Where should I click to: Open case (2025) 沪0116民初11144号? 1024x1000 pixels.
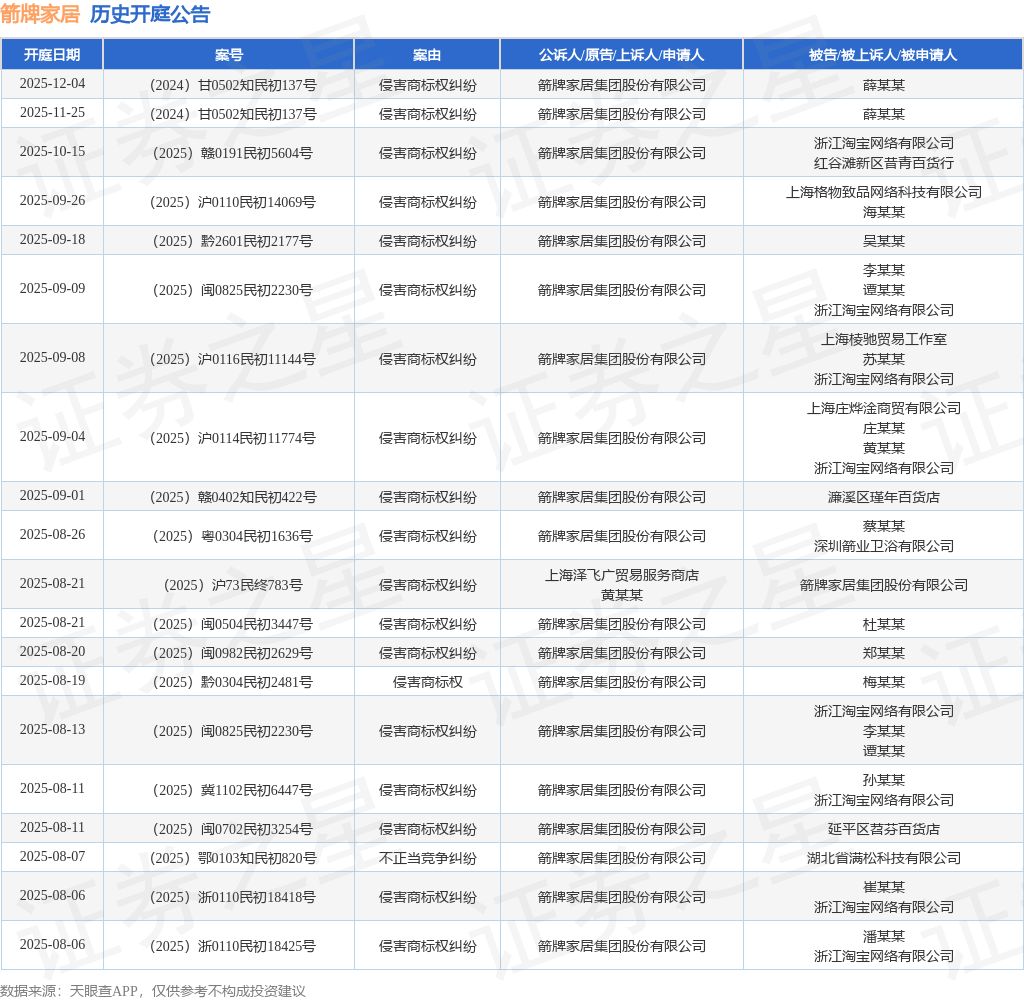tap(232, 359)
